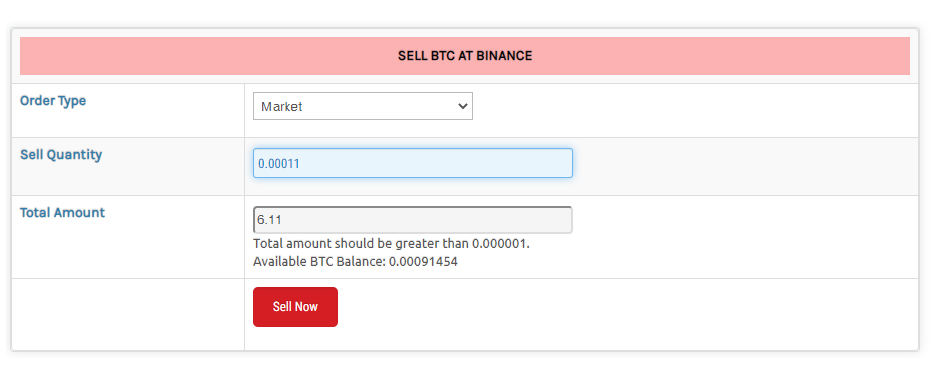
Task: Click the empty cell beside Sell Now
Action: 128,314
